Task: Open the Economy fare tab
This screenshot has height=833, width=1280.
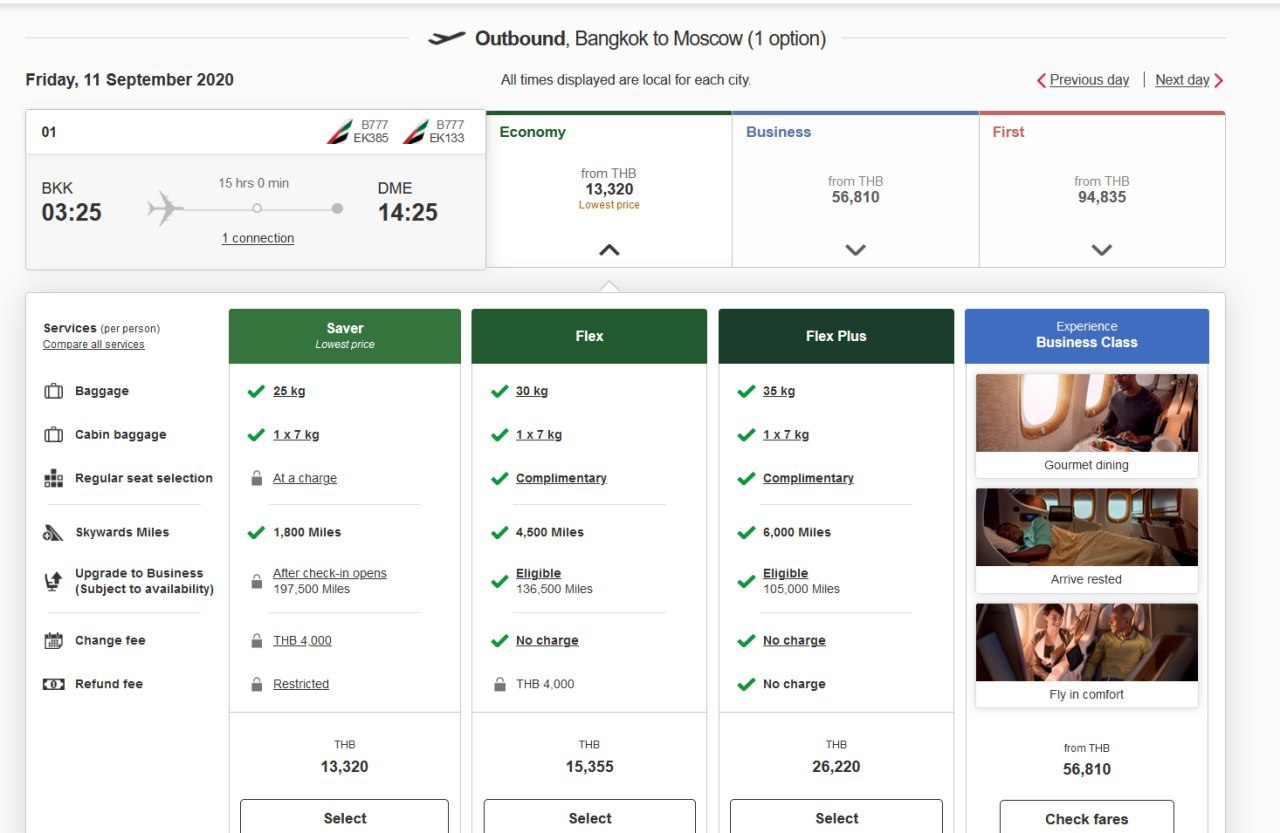Action: click(x=609, y=189)
